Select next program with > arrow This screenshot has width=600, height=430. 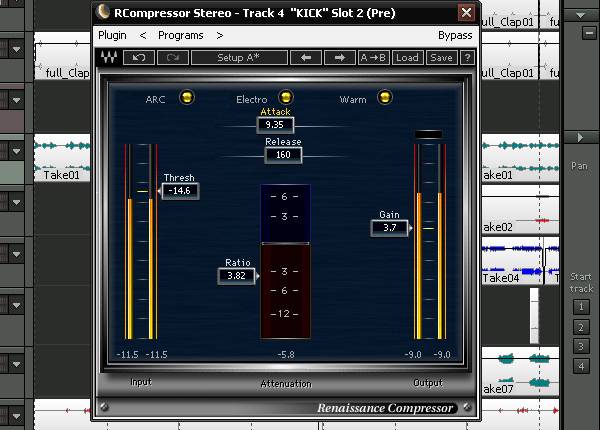[220, 36]
